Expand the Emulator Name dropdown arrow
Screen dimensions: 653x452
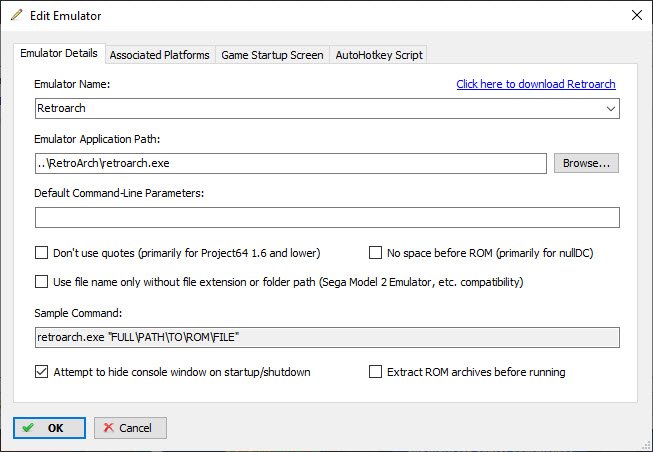(x=611, y=109)
